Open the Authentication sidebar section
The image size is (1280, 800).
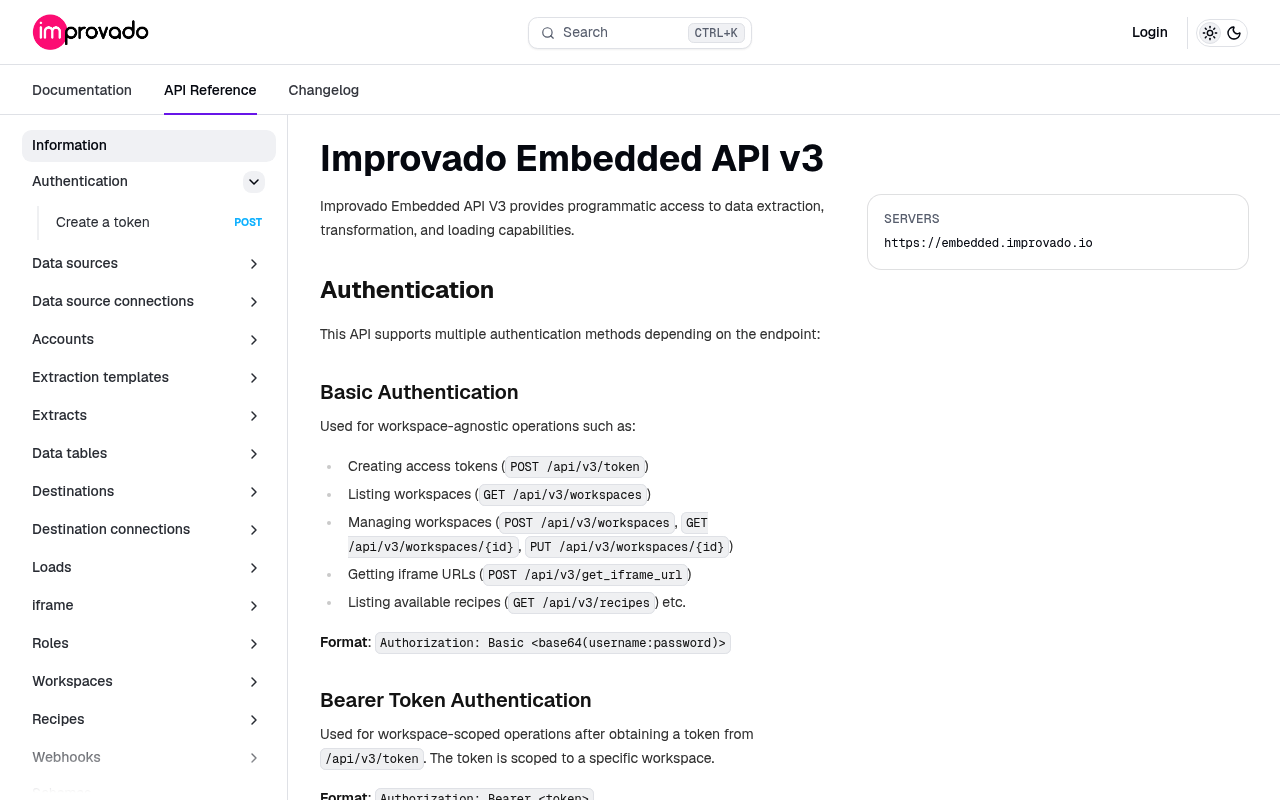pos(80,181)
